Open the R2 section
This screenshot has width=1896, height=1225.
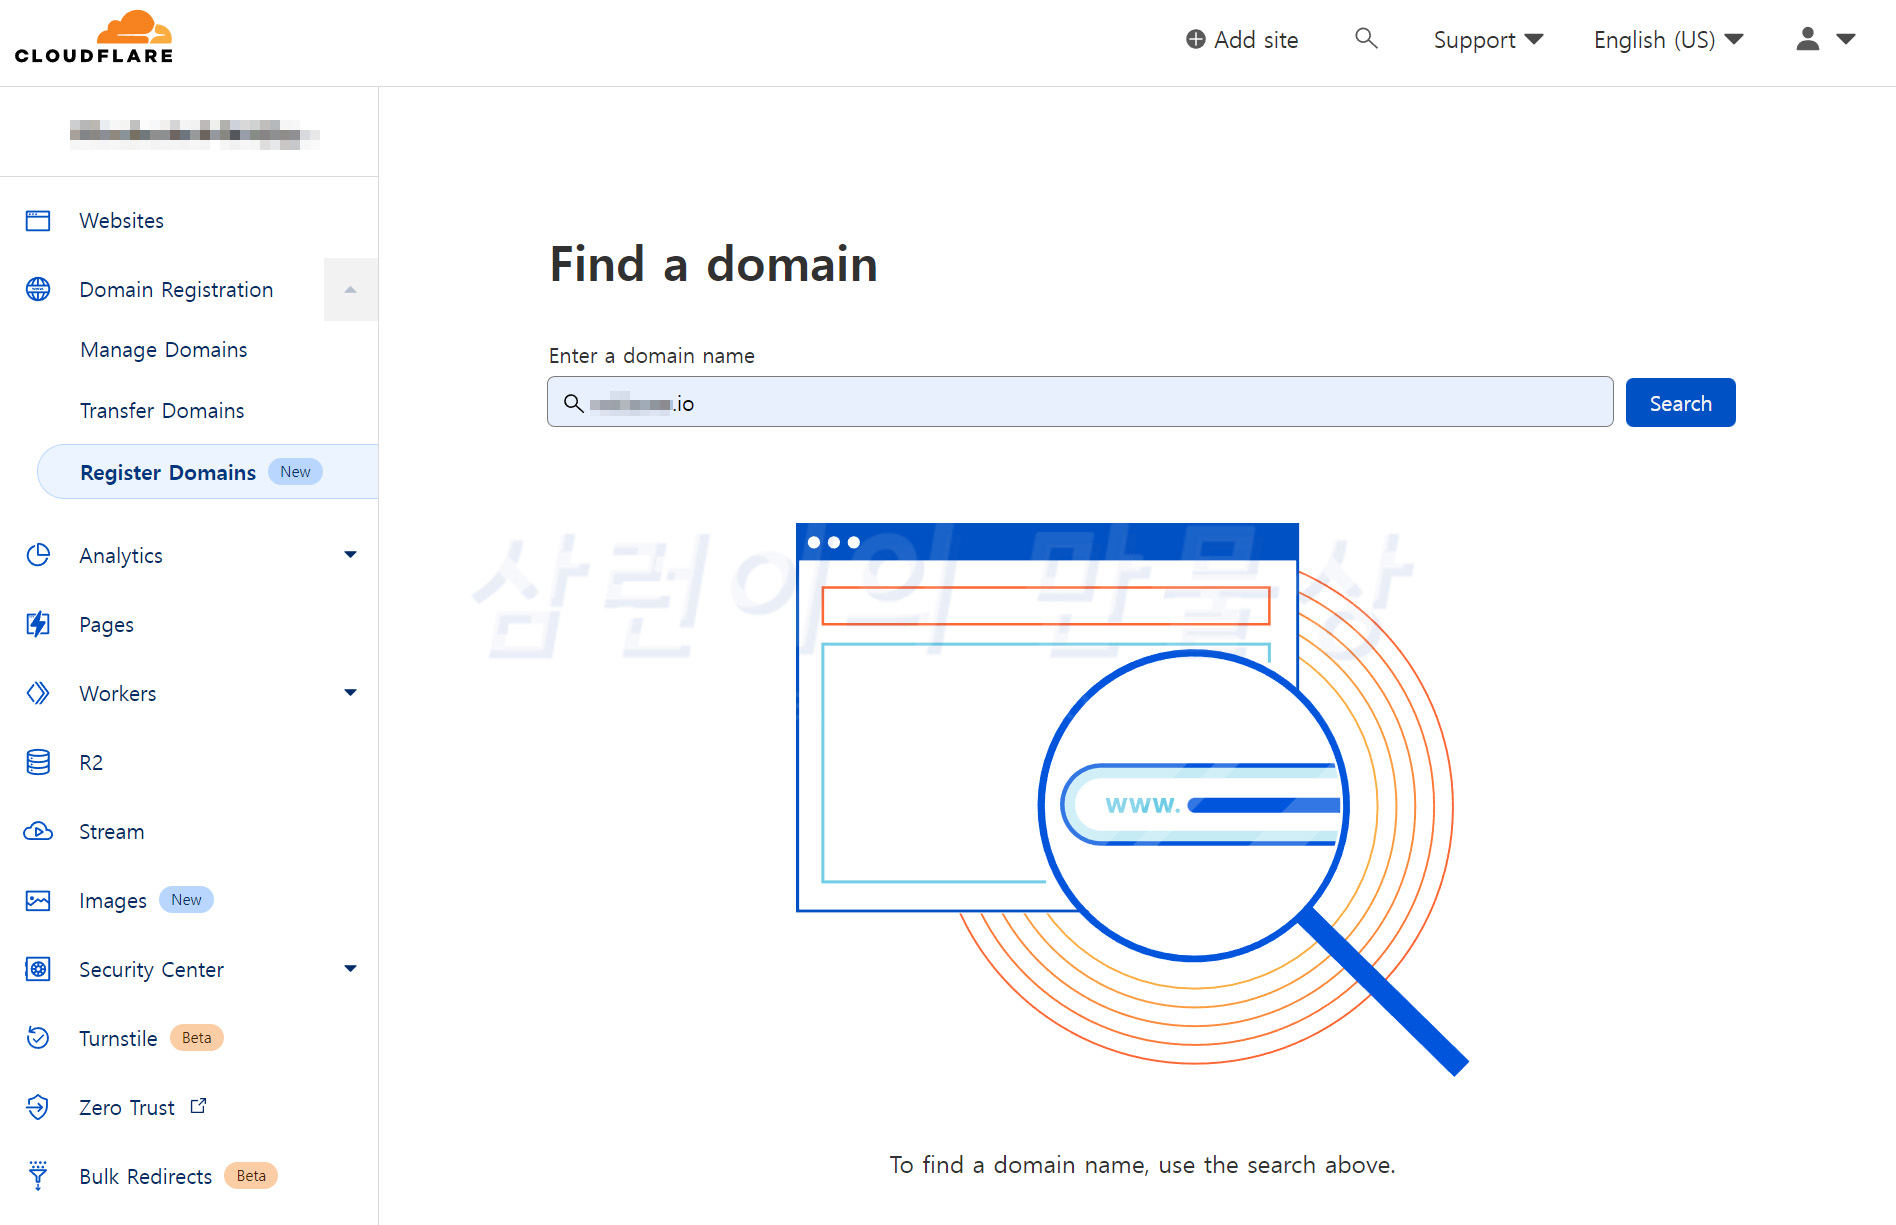click(x=91, y=763)
